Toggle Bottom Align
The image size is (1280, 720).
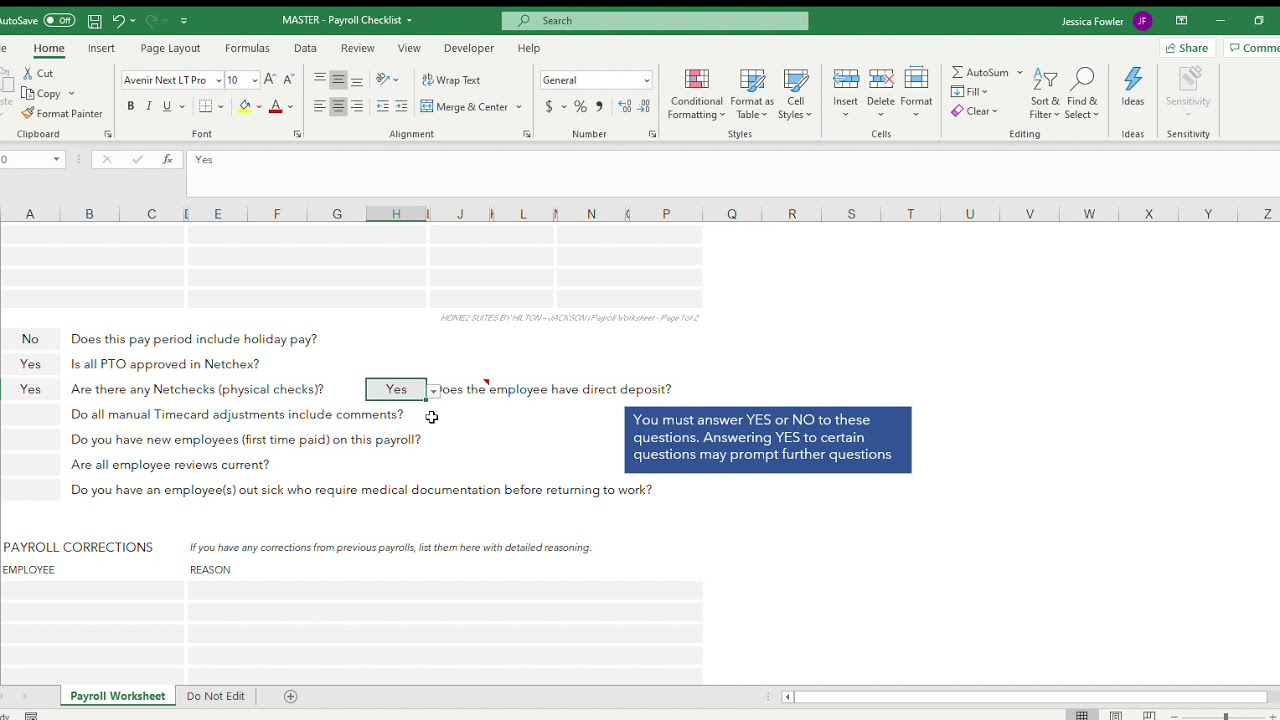click(x=357, y=80)
